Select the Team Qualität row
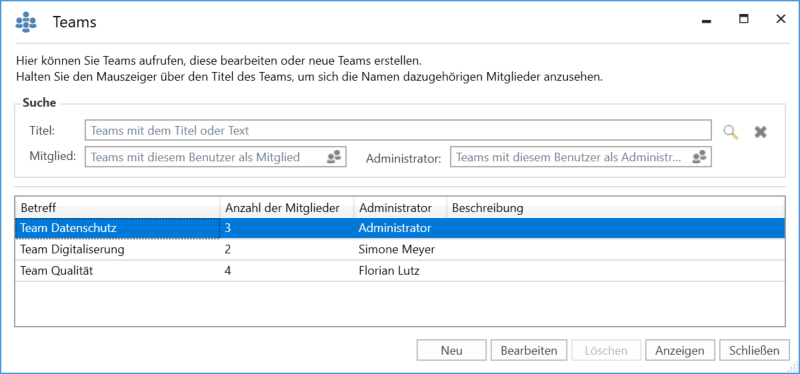 point(400,271)
